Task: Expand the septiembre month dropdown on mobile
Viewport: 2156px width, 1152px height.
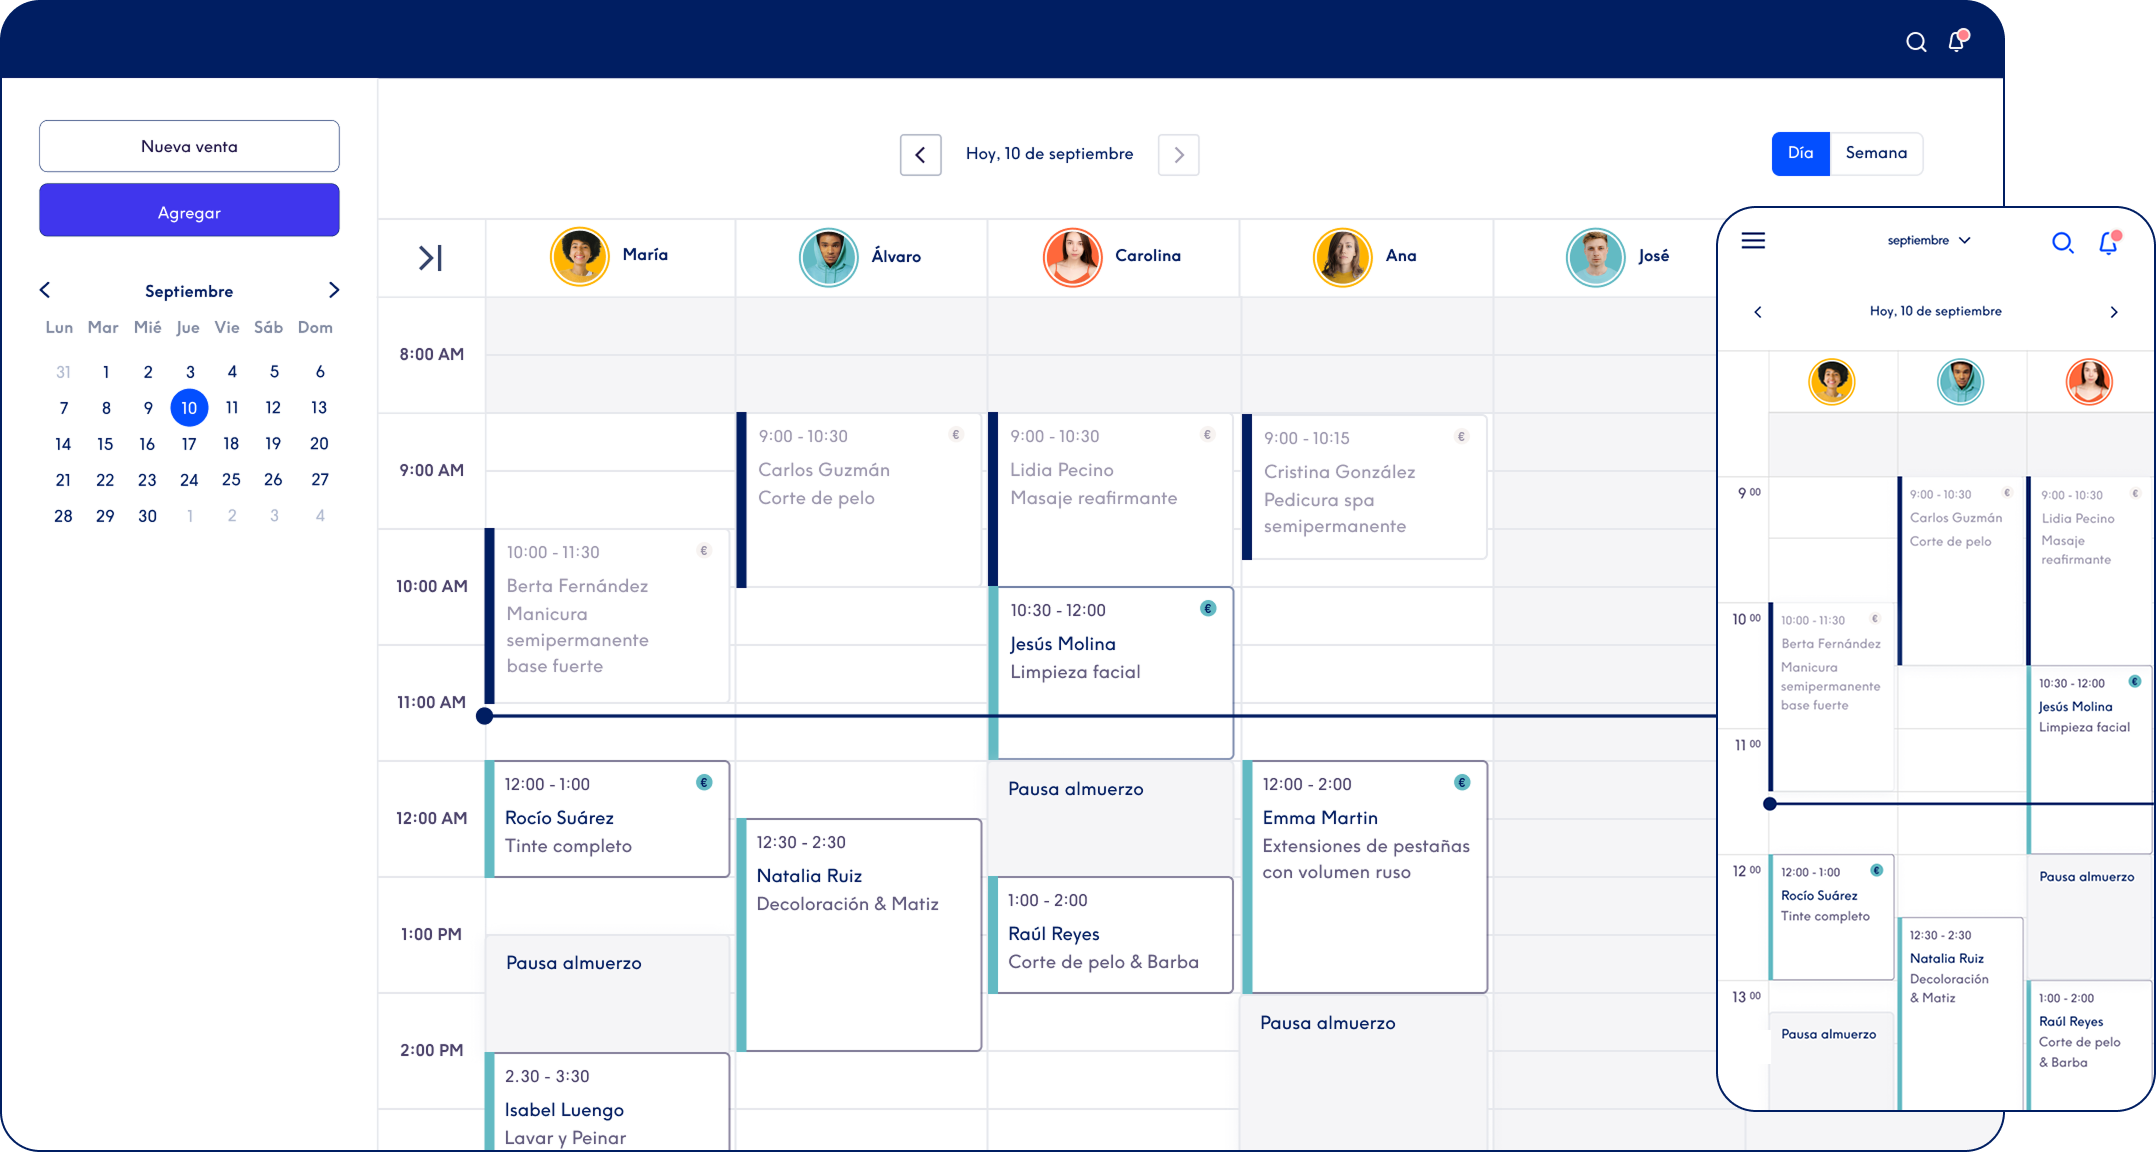Action: [1928, 240]
